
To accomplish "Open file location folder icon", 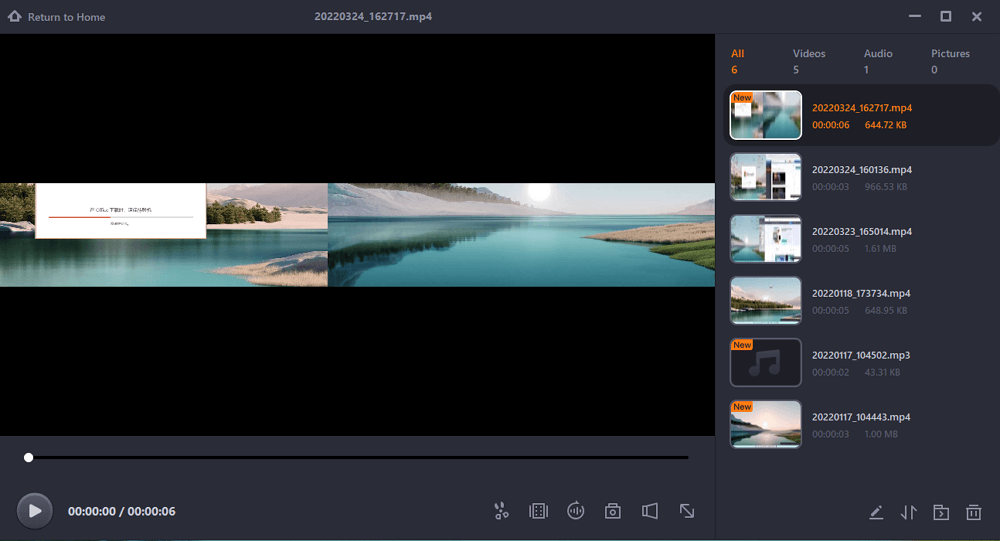I will pos(941,513).
